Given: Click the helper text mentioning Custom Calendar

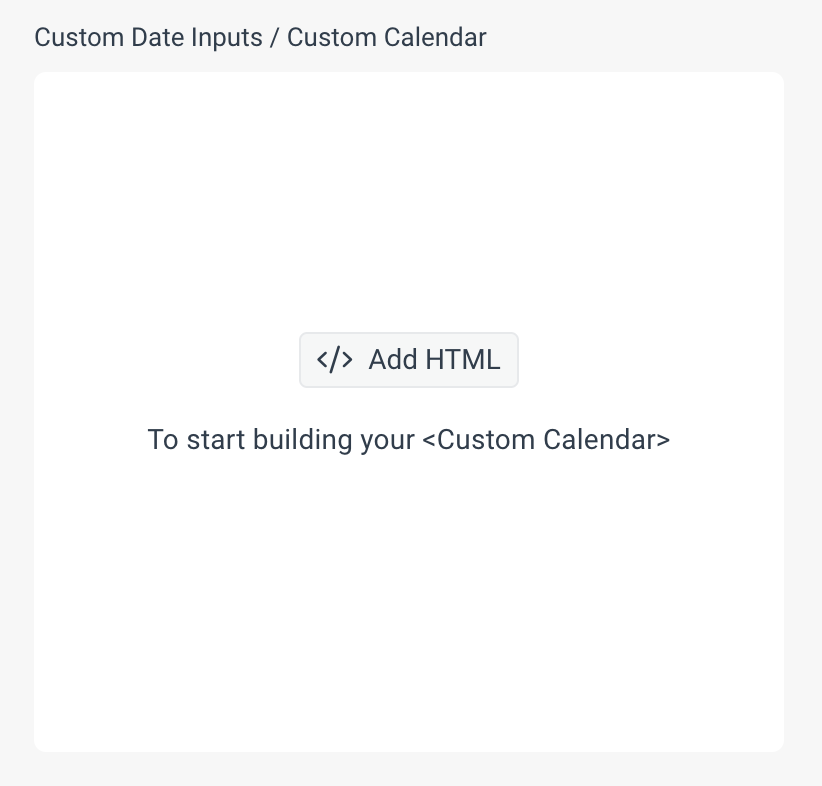Looking at the screenshot, I should point(409,439).
